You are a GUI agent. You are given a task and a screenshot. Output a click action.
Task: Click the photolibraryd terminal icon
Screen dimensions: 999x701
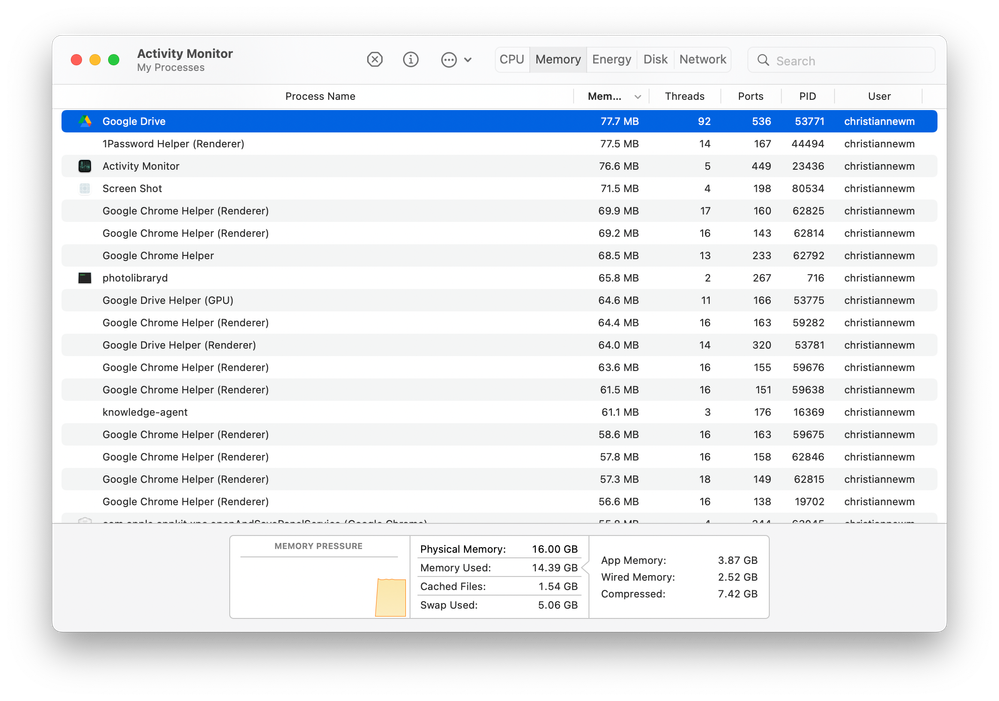[85, 278]
